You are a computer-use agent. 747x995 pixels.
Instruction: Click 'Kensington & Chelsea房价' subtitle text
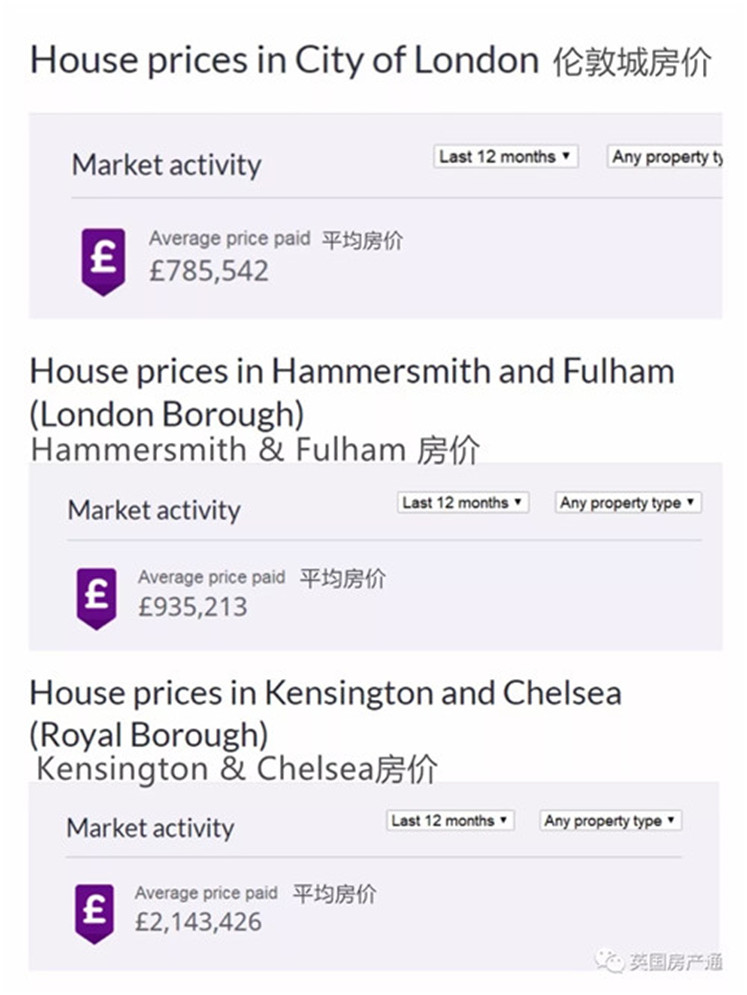[236, 769]
